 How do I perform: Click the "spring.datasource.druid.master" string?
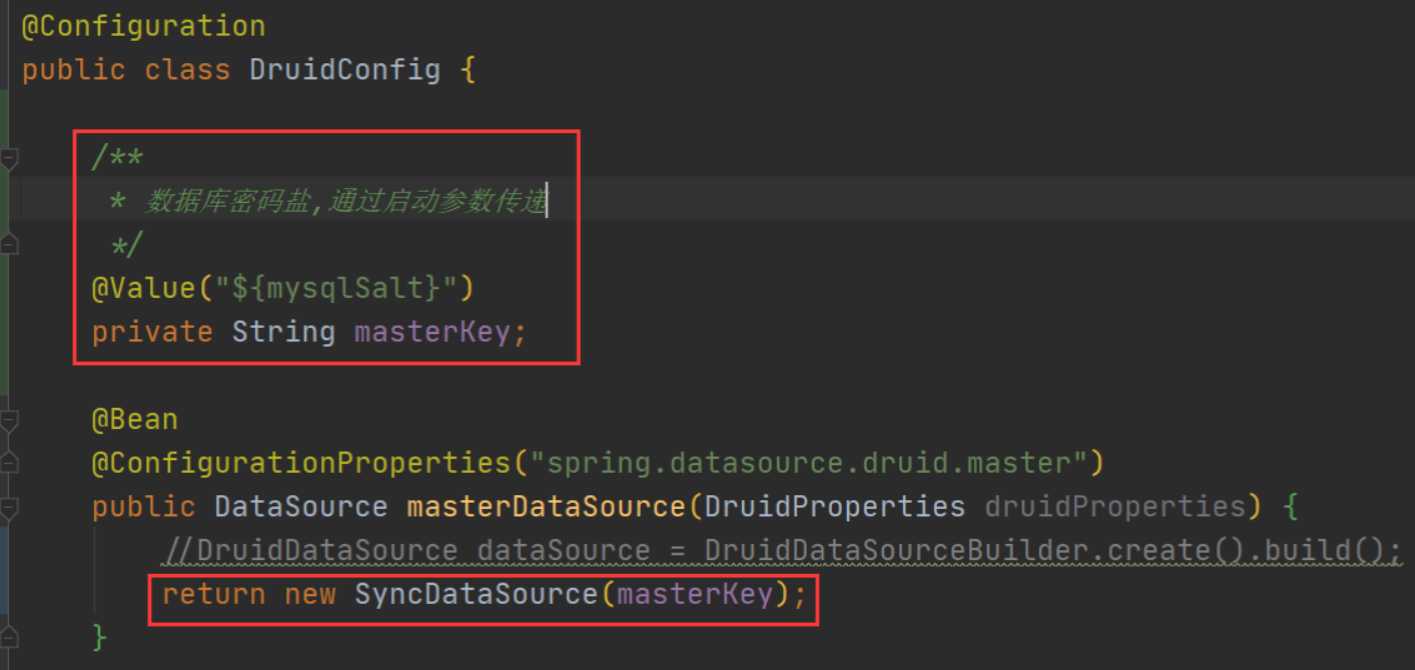[808, 463]
